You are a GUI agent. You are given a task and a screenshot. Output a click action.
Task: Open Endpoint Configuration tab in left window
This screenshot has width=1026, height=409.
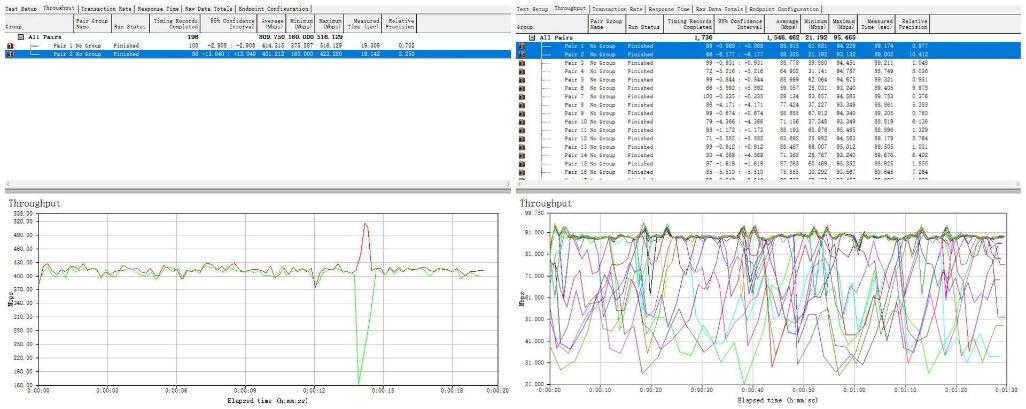274,9
